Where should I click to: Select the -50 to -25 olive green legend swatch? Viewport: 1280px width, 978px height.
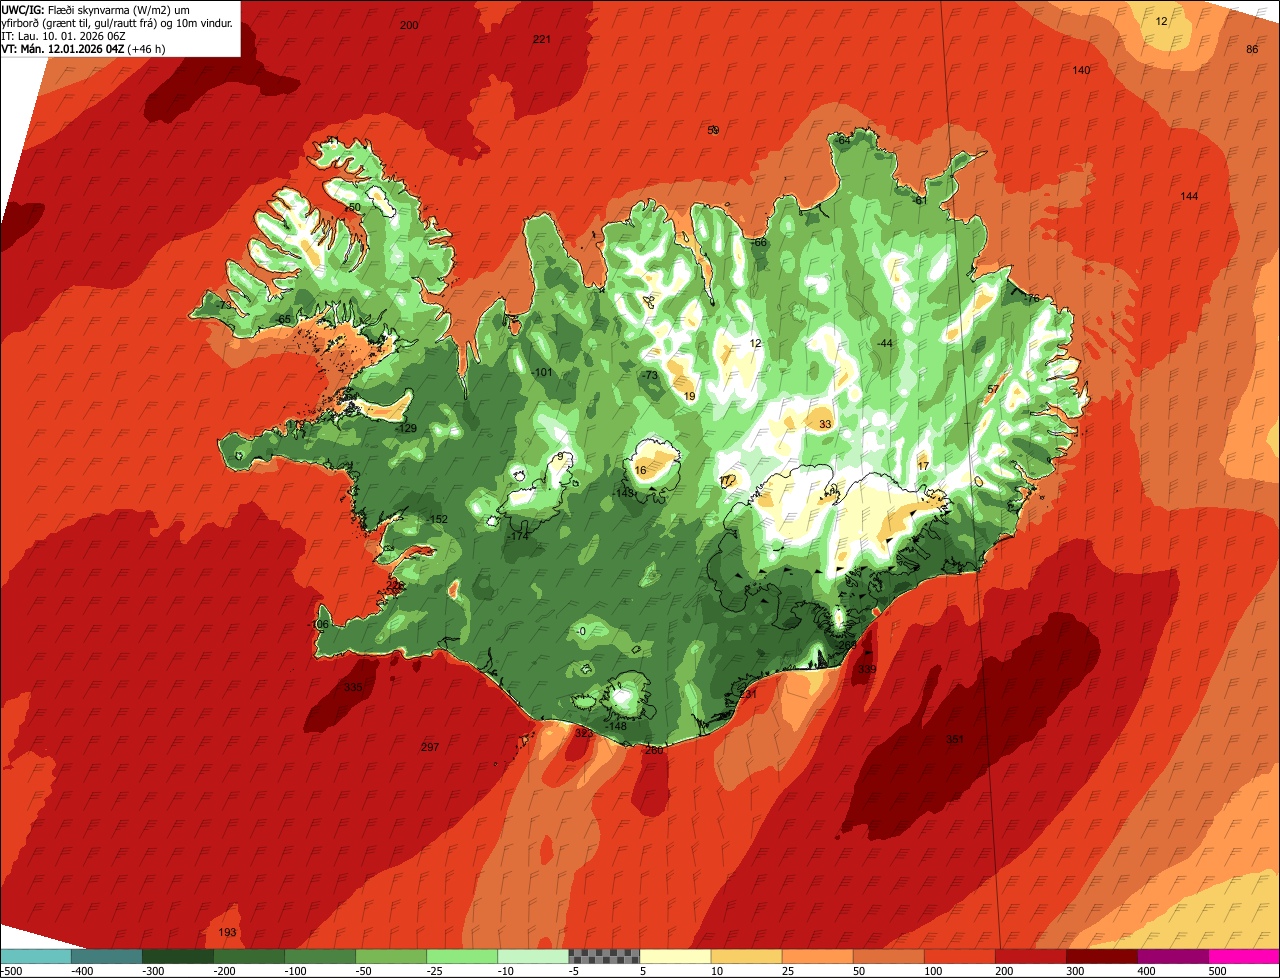click(x=390, y=956)
